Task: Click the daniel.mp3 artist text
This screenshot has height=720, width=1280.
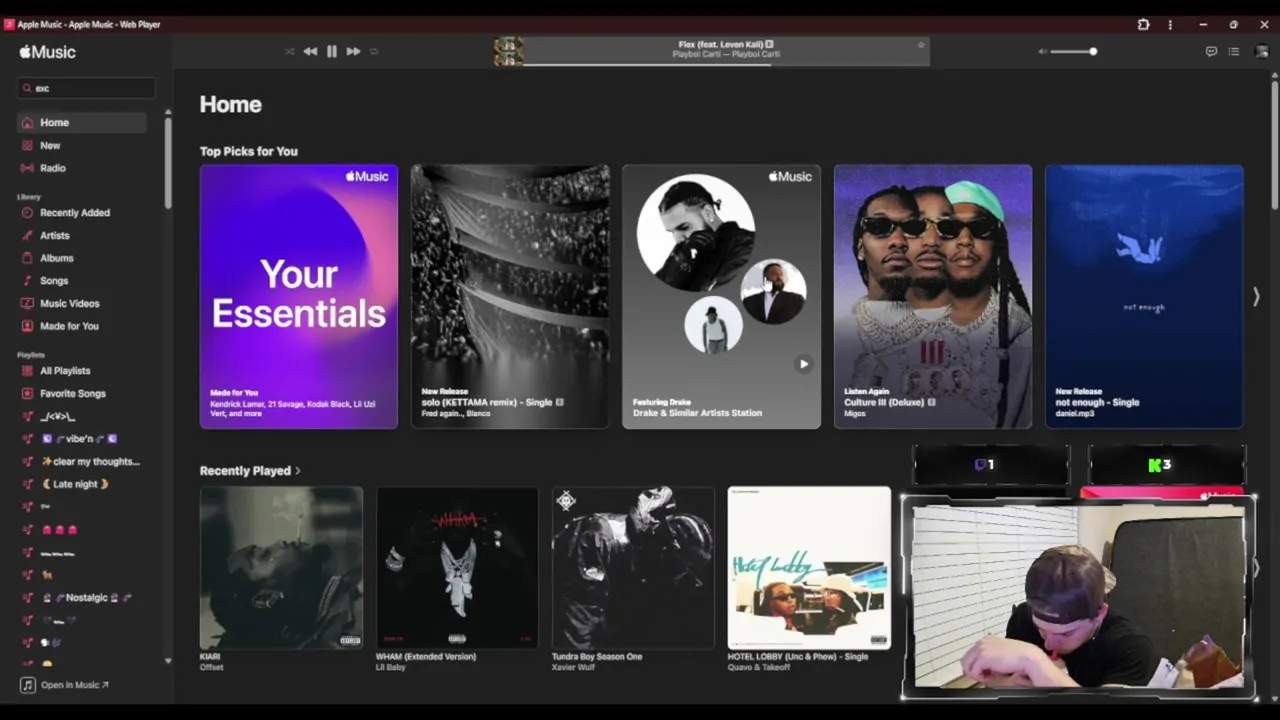Action: pos(1075,413)
